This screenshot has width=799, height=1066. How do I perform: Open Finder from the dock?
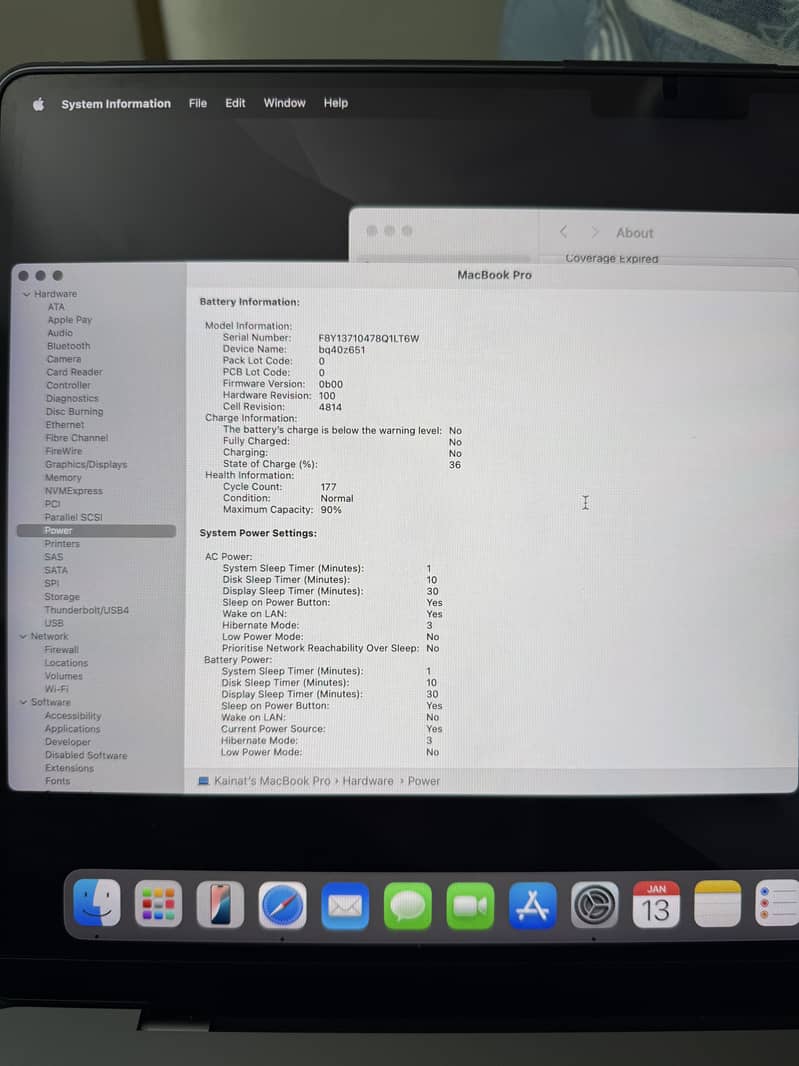click(97, 905)
